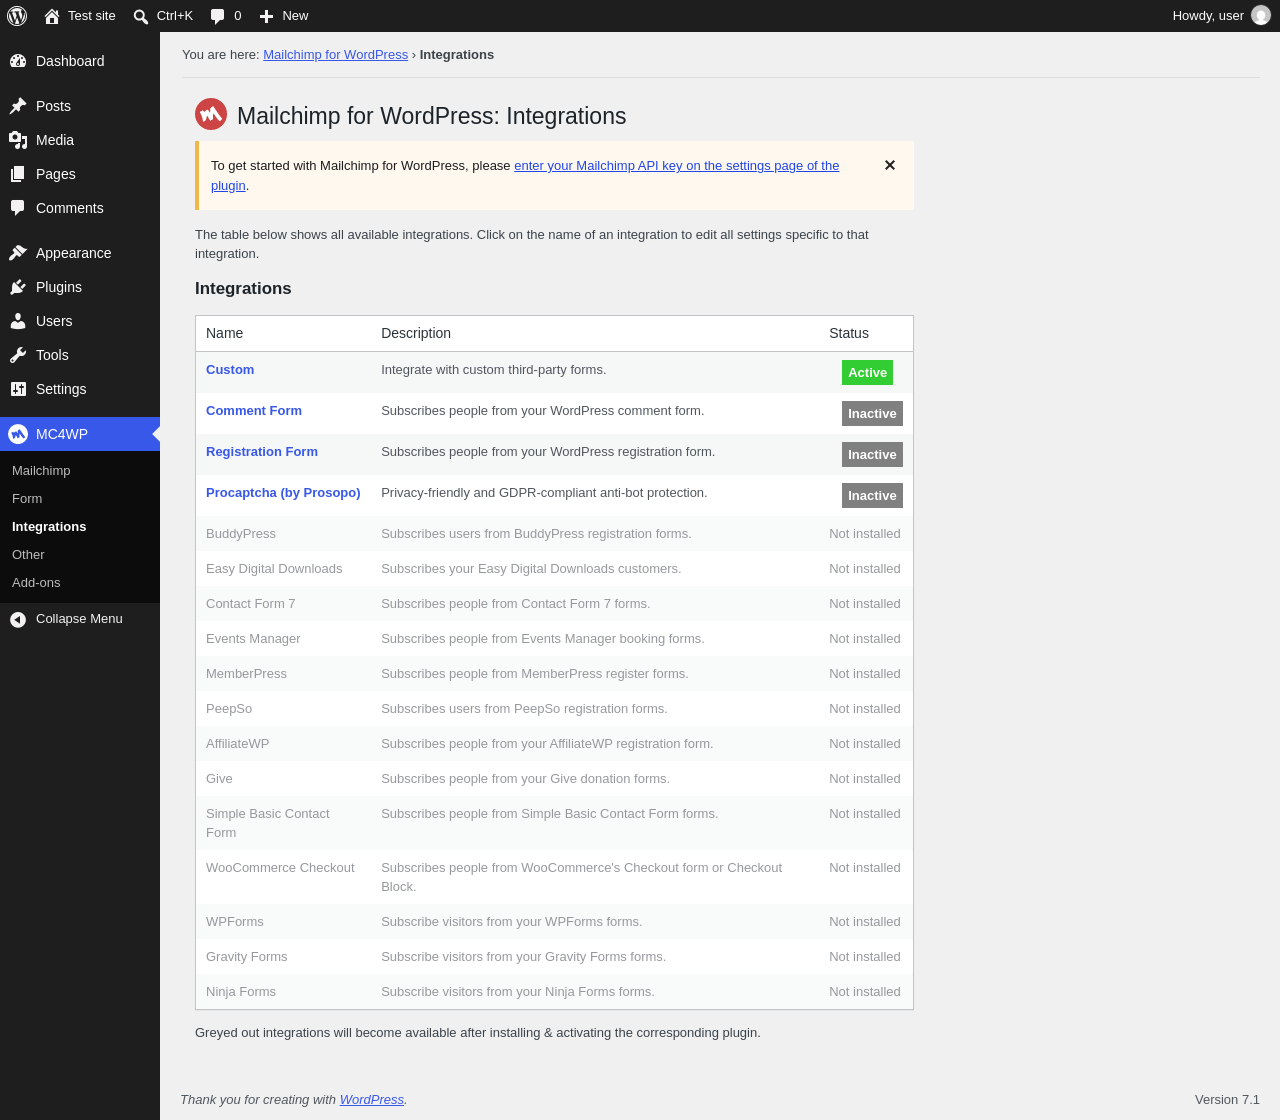Click the Mailchimp logo beside page title
1280x1120 pixels.
click(x=211, y=114)
